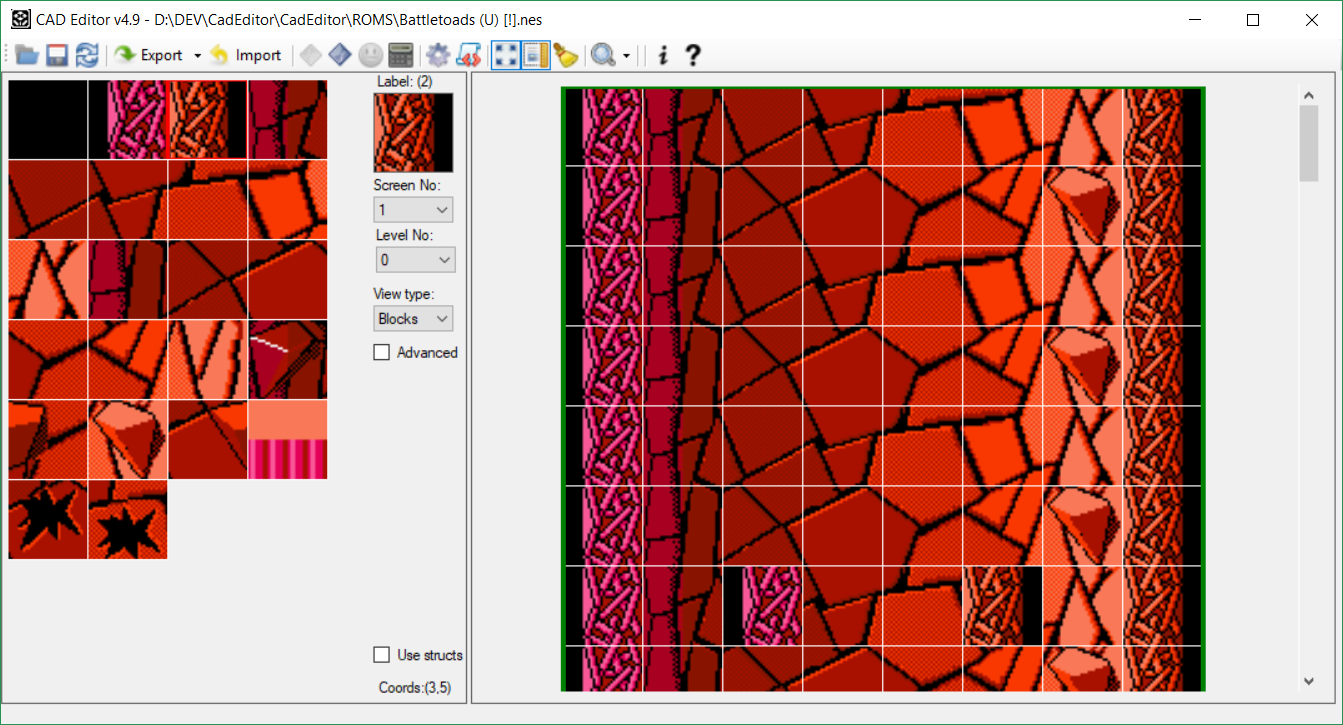
Task: Click the orange chain tile in map interior
Action: point(1002,606)
